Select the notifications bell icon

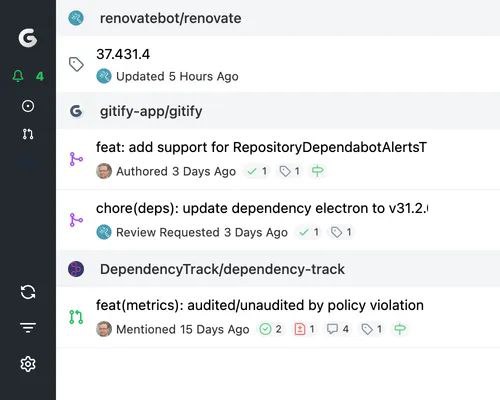pyautogui.click(x=18, y=76)
